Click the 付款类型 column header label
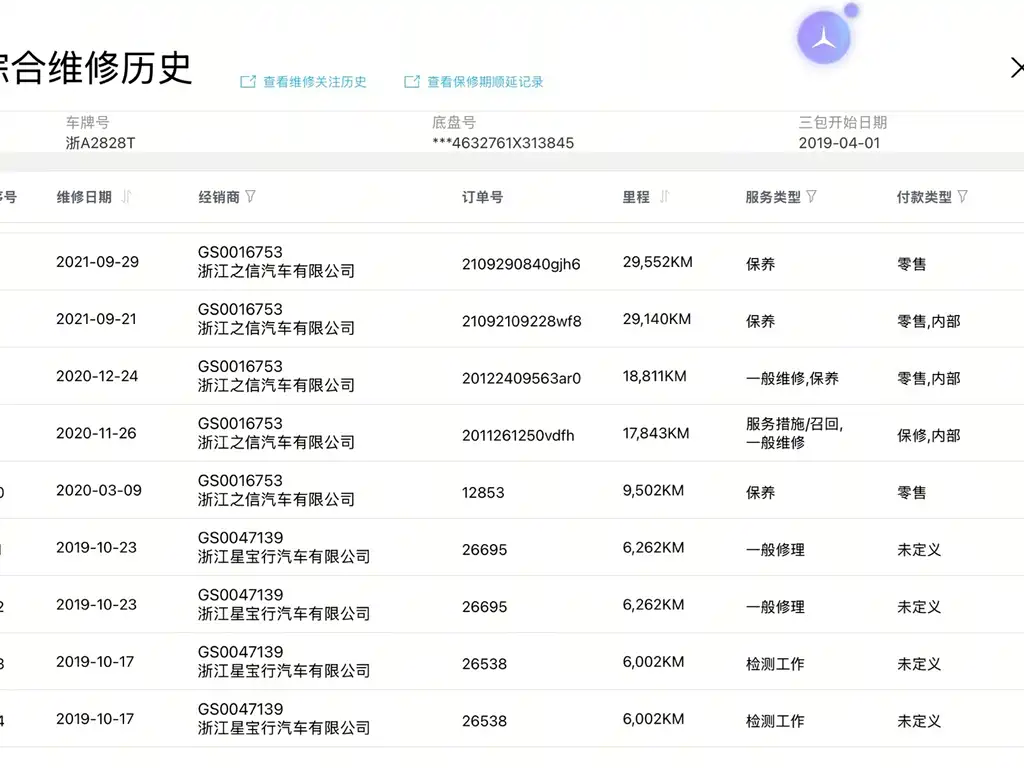The image size is (1024, 768). tap(924, 197)
